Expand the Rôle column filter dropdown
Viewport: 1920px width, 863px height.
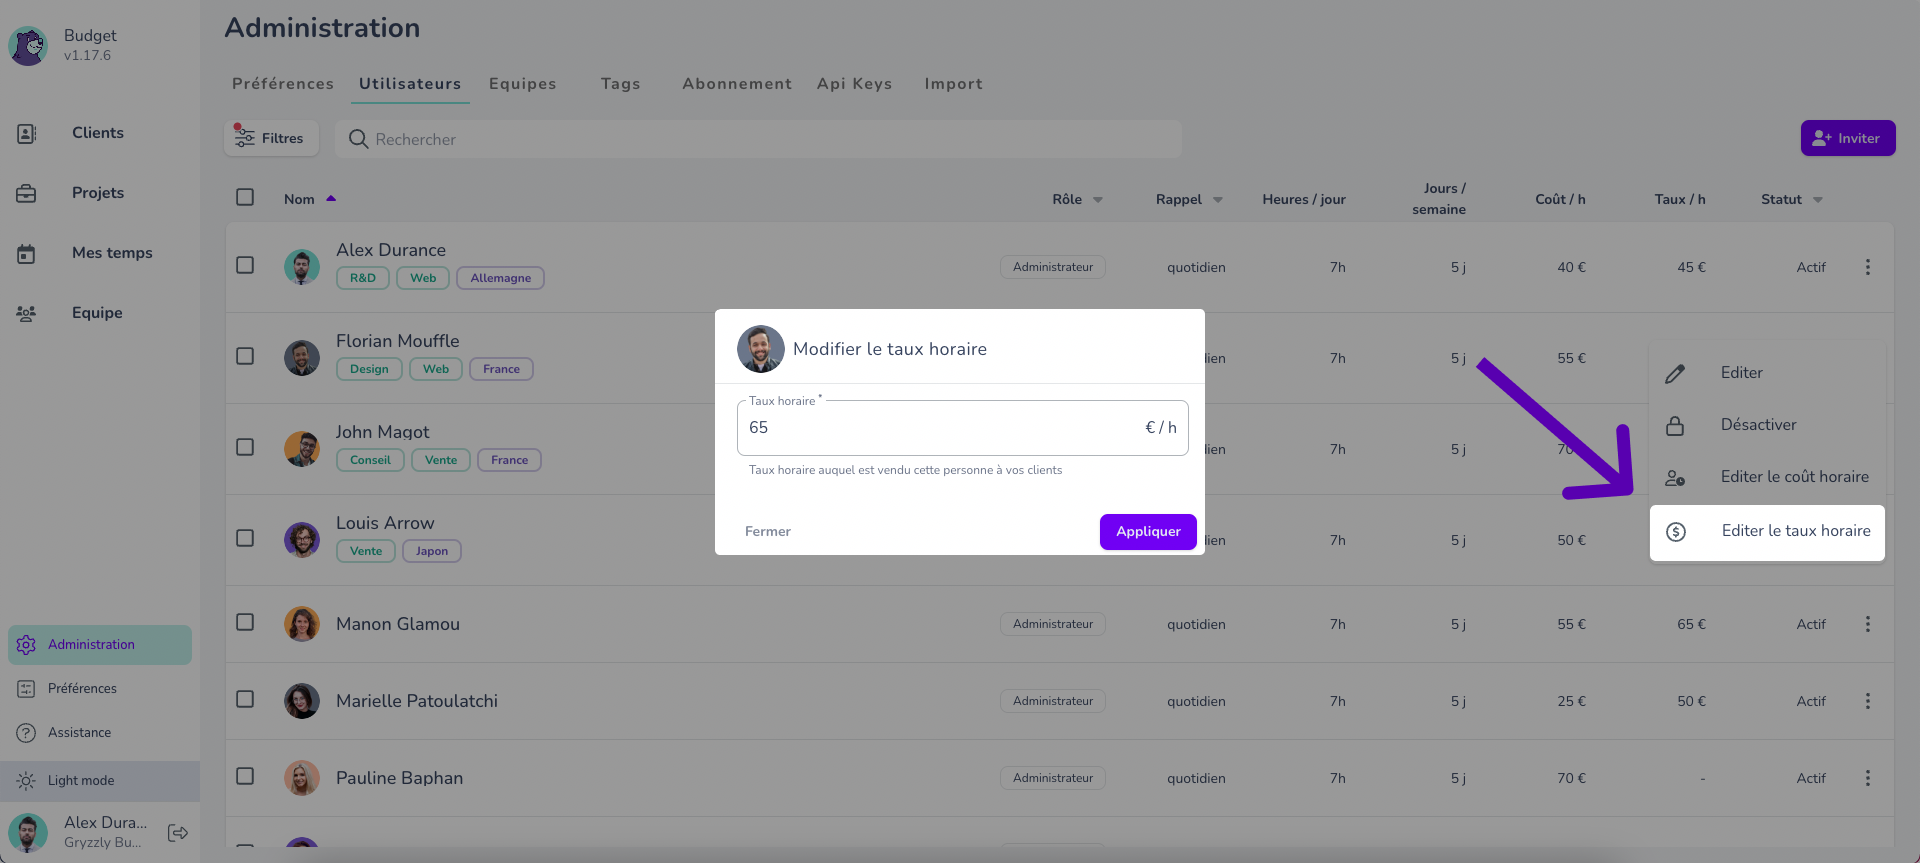pyautogui.click(x=1098, y=200)
